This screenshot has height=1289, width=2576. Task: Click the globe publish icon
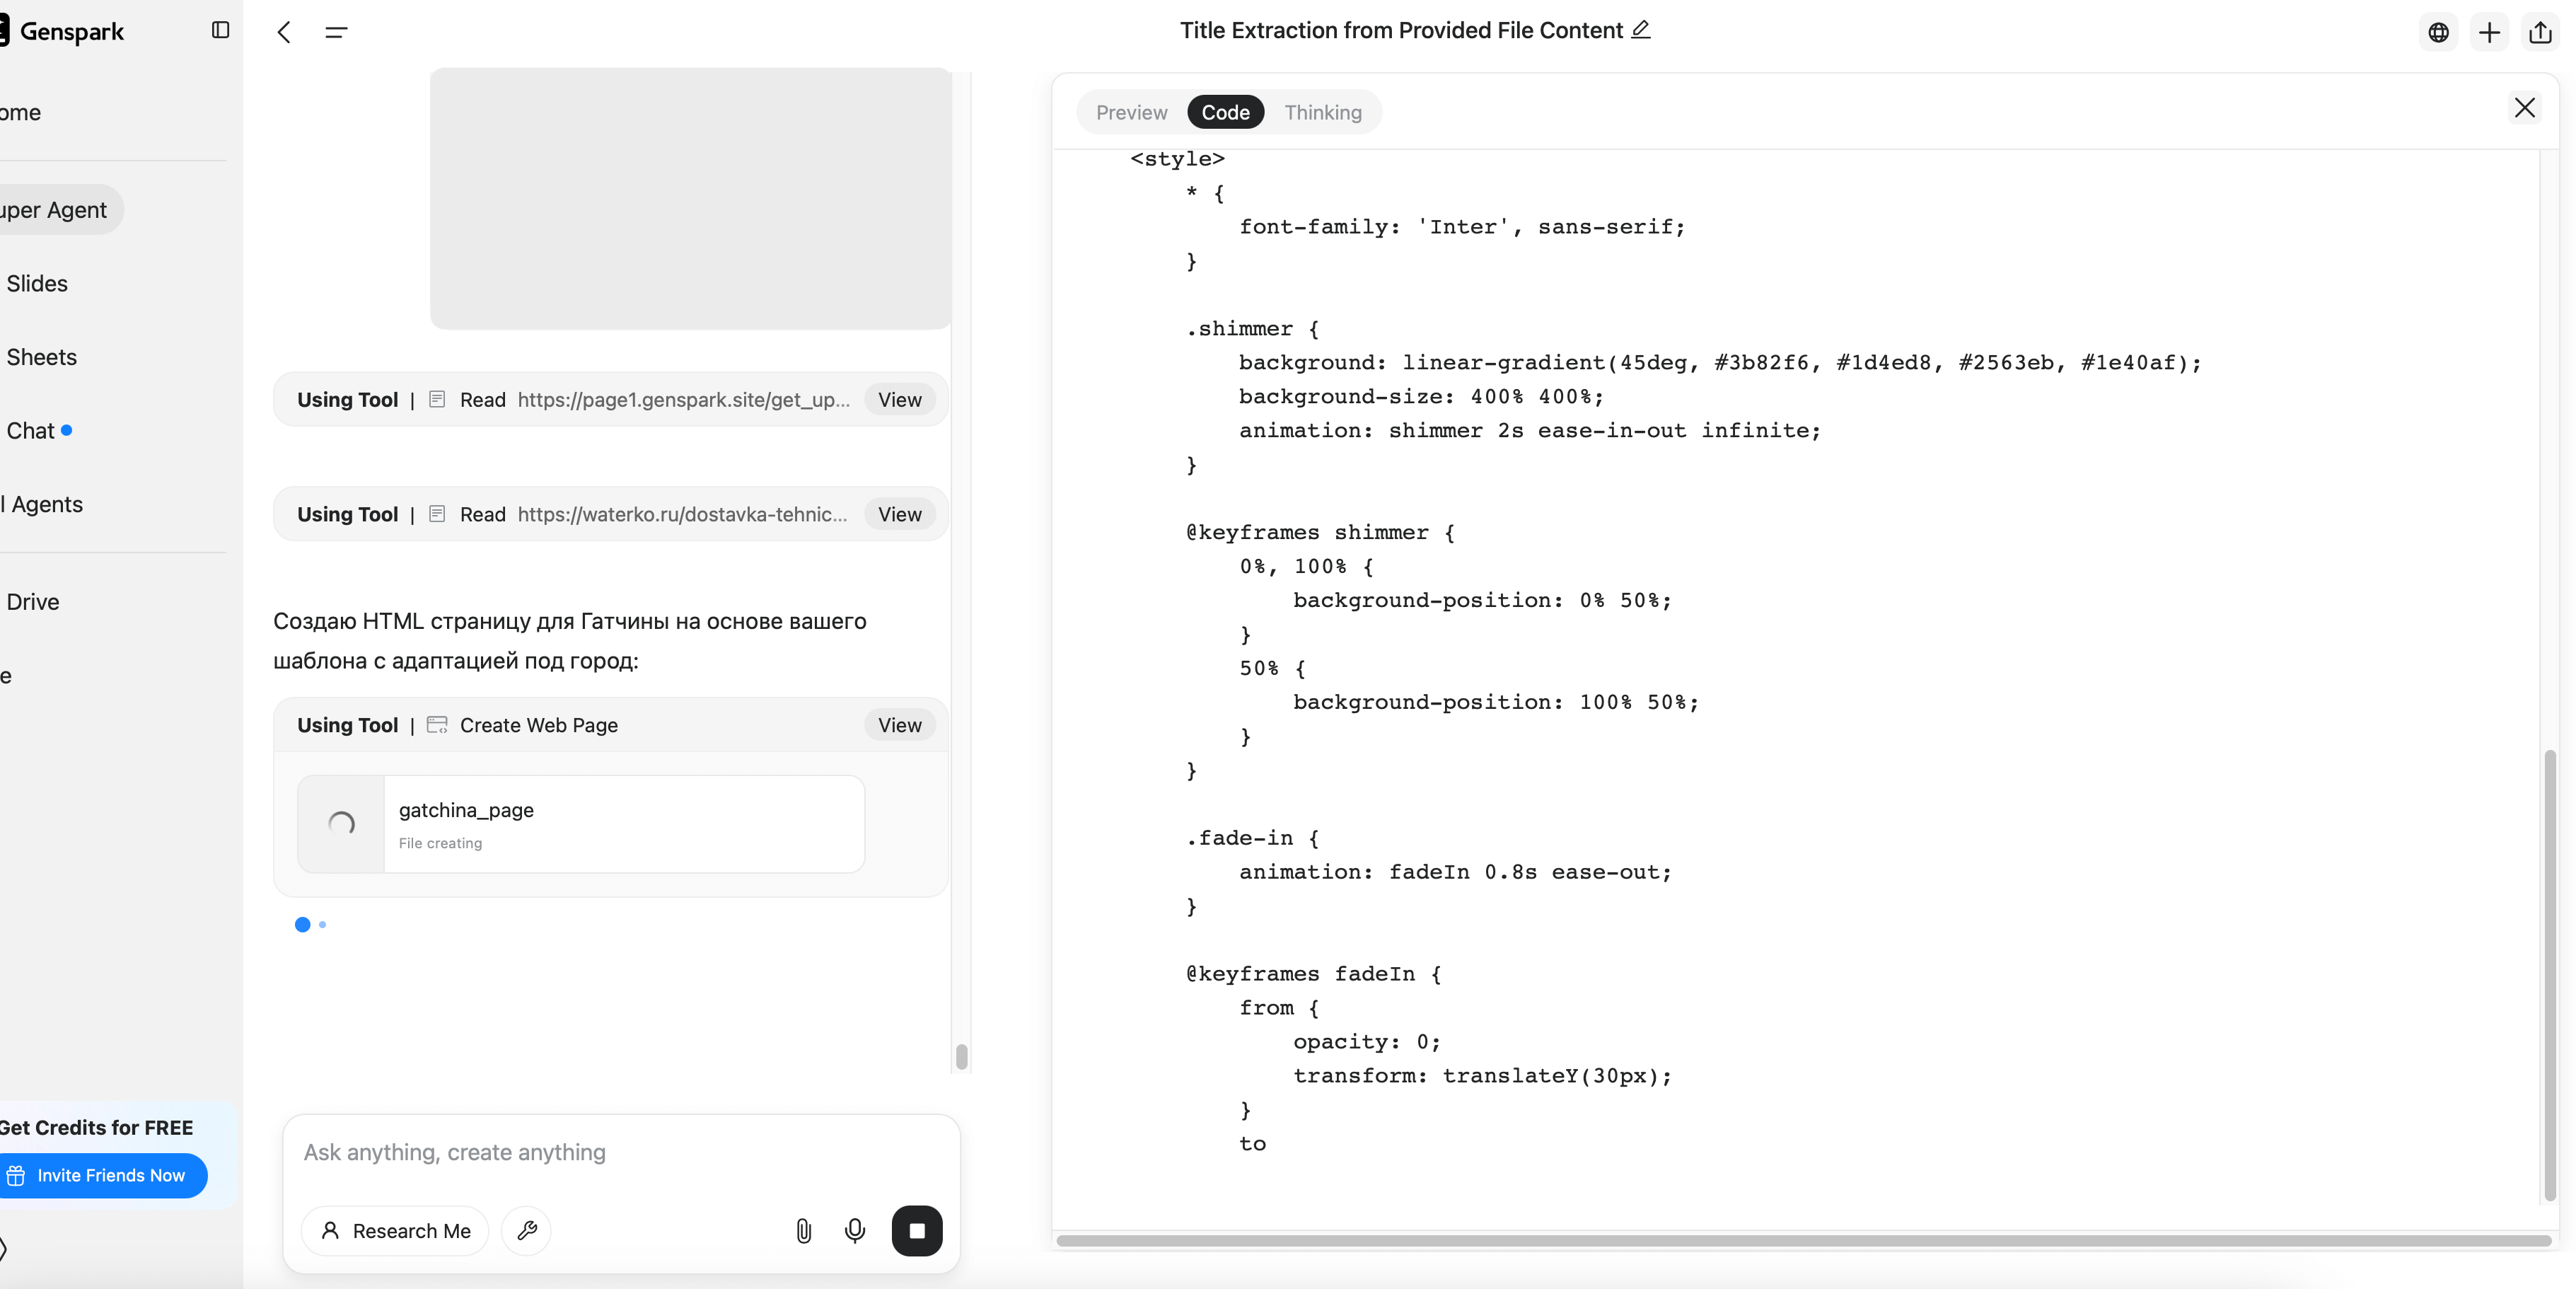coord(2438,32)
